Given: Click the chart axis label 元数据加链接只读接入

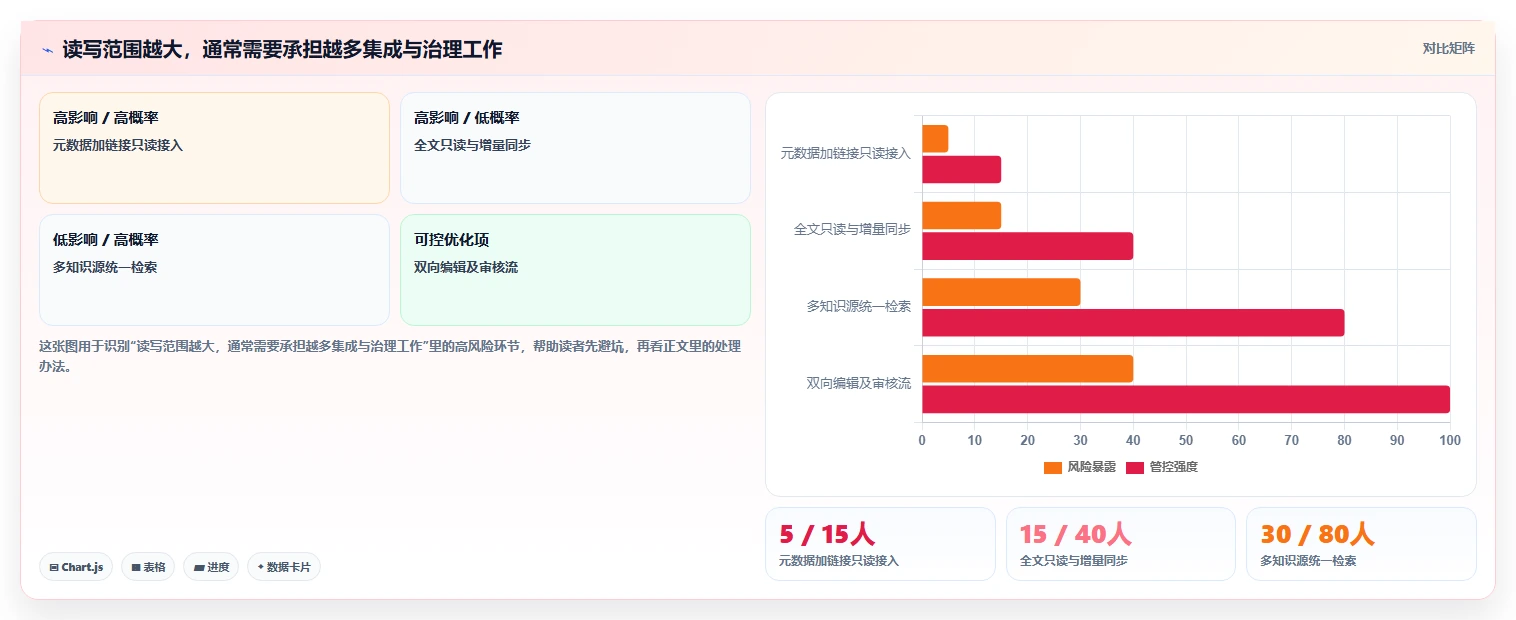Looking at the screenshot, I should (846, 153).
